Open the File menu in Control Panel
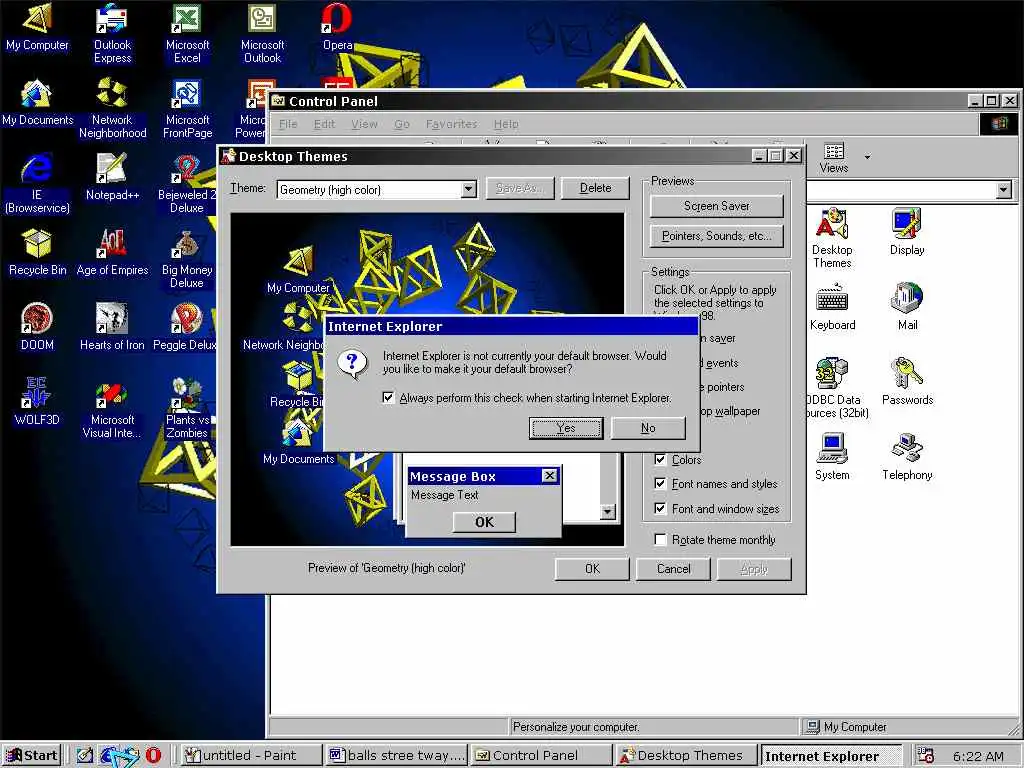This screenshot has height=768, width=1024. (288, 124)
